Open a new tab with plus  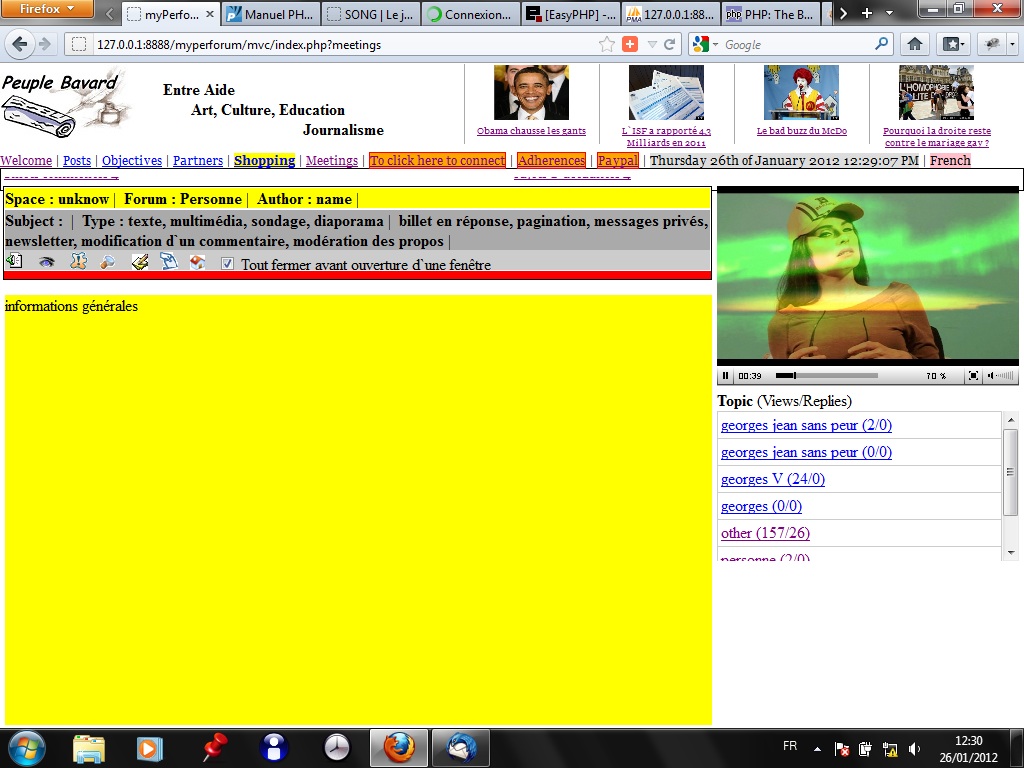point(867,13)
